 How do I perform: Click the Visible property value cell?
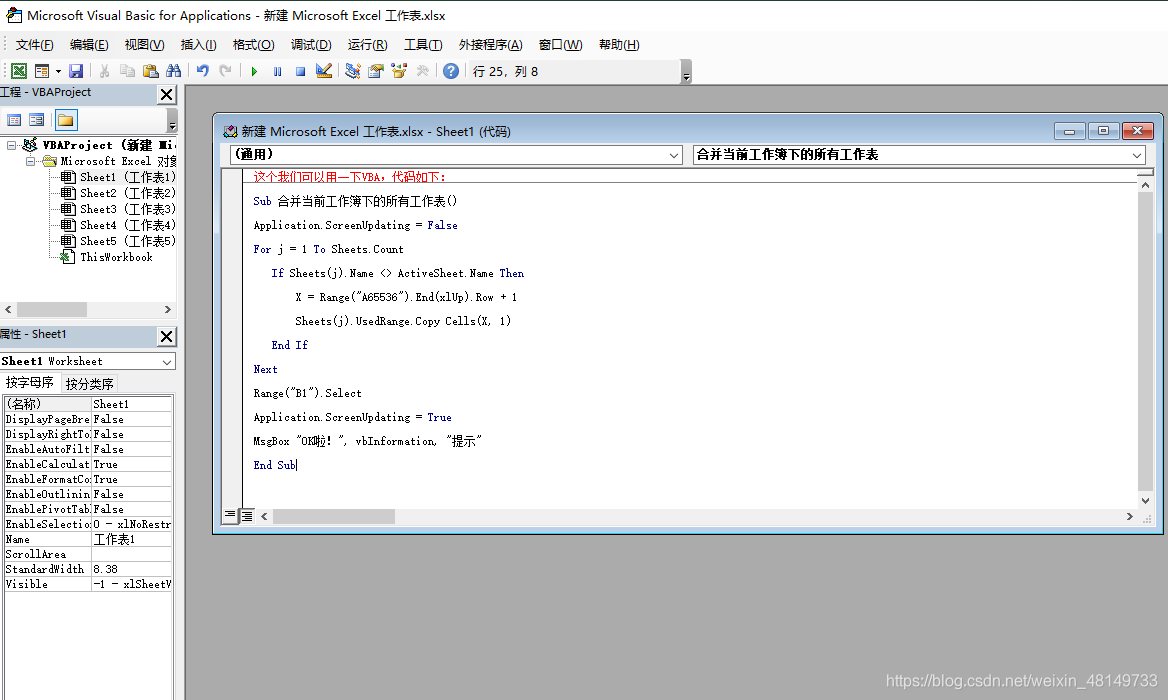pyautogui.click(x=132, y=584)
